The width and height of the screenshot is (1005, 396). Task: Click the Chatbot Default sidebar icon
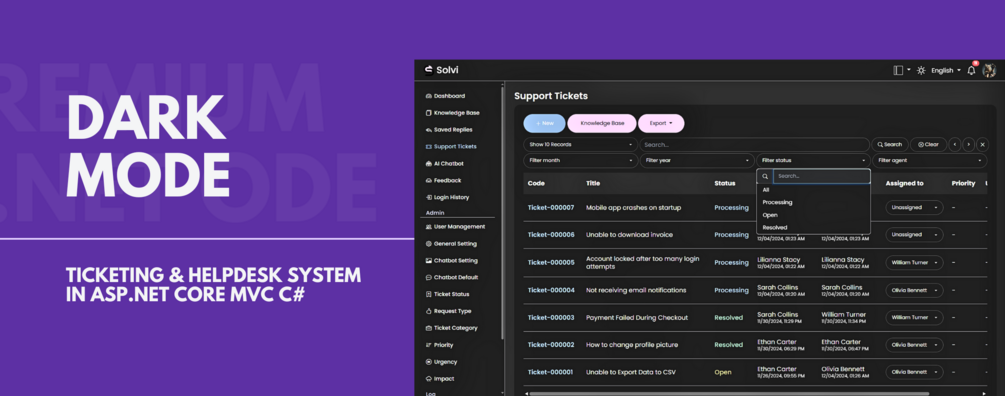[x=429, y=277]
